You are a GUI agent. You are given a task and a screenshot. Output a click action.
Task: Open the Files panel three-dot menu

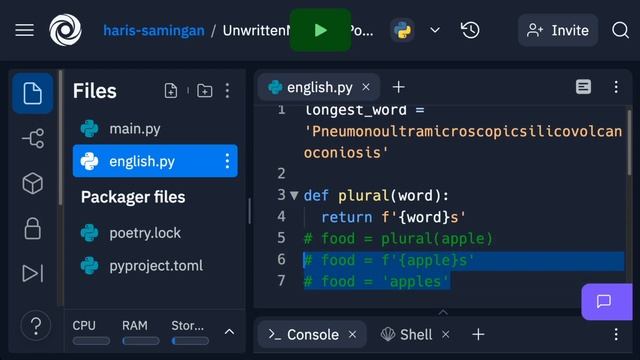227,91
